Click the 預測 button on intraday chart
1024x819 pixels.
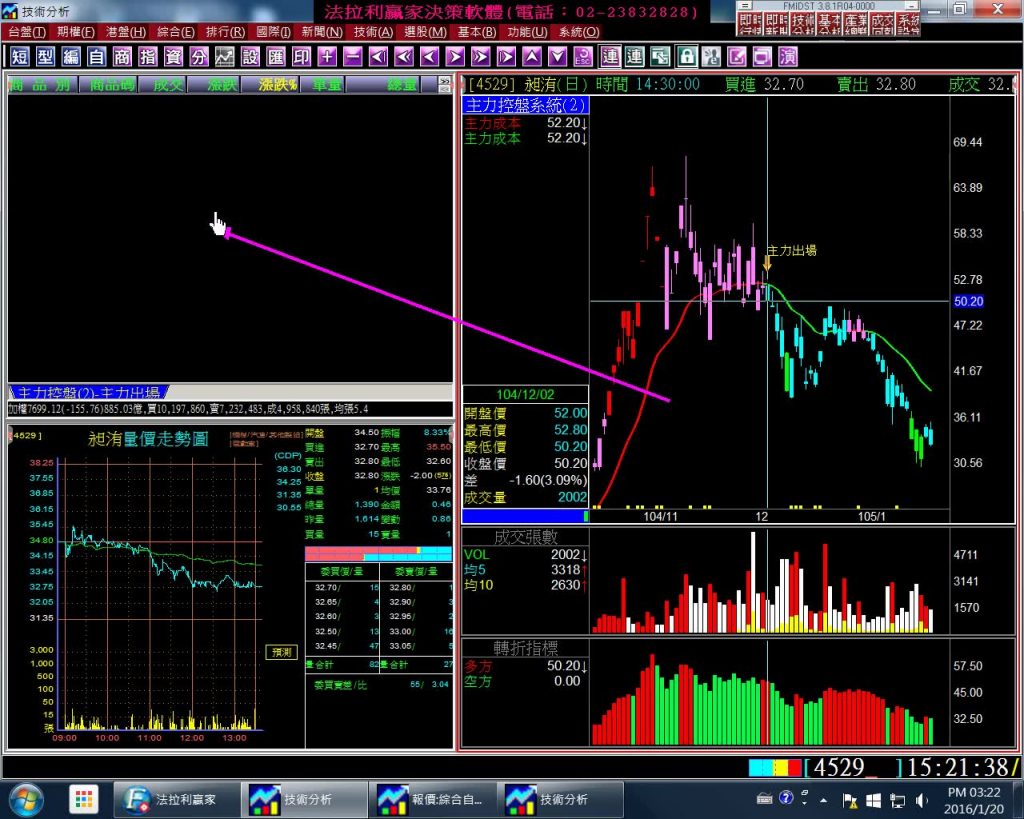pos(281,652)
